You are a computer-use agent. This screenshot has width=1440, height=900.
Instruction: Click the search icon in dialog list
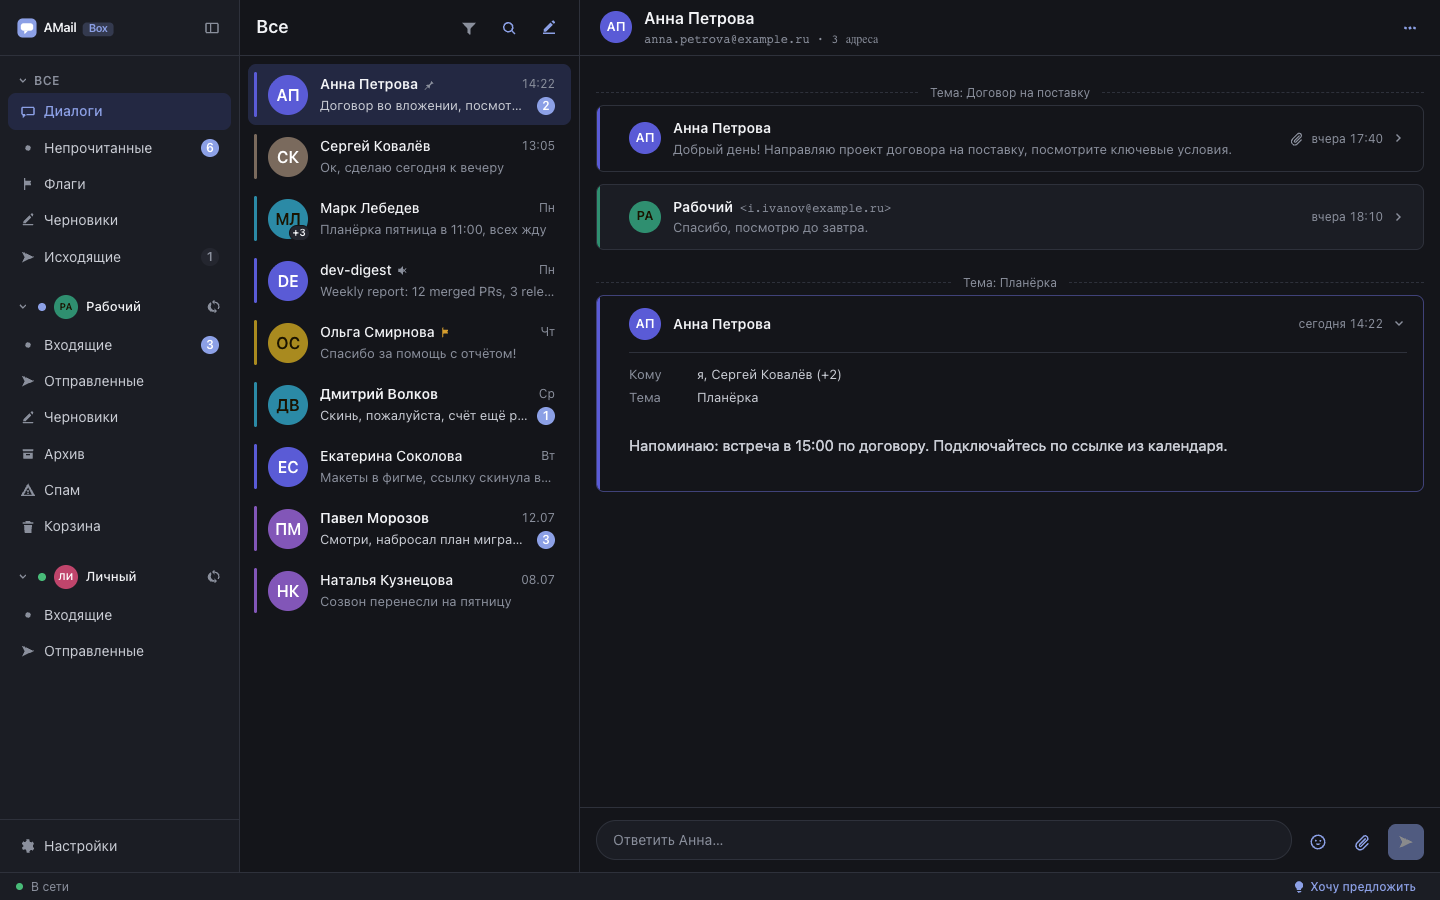509,28
